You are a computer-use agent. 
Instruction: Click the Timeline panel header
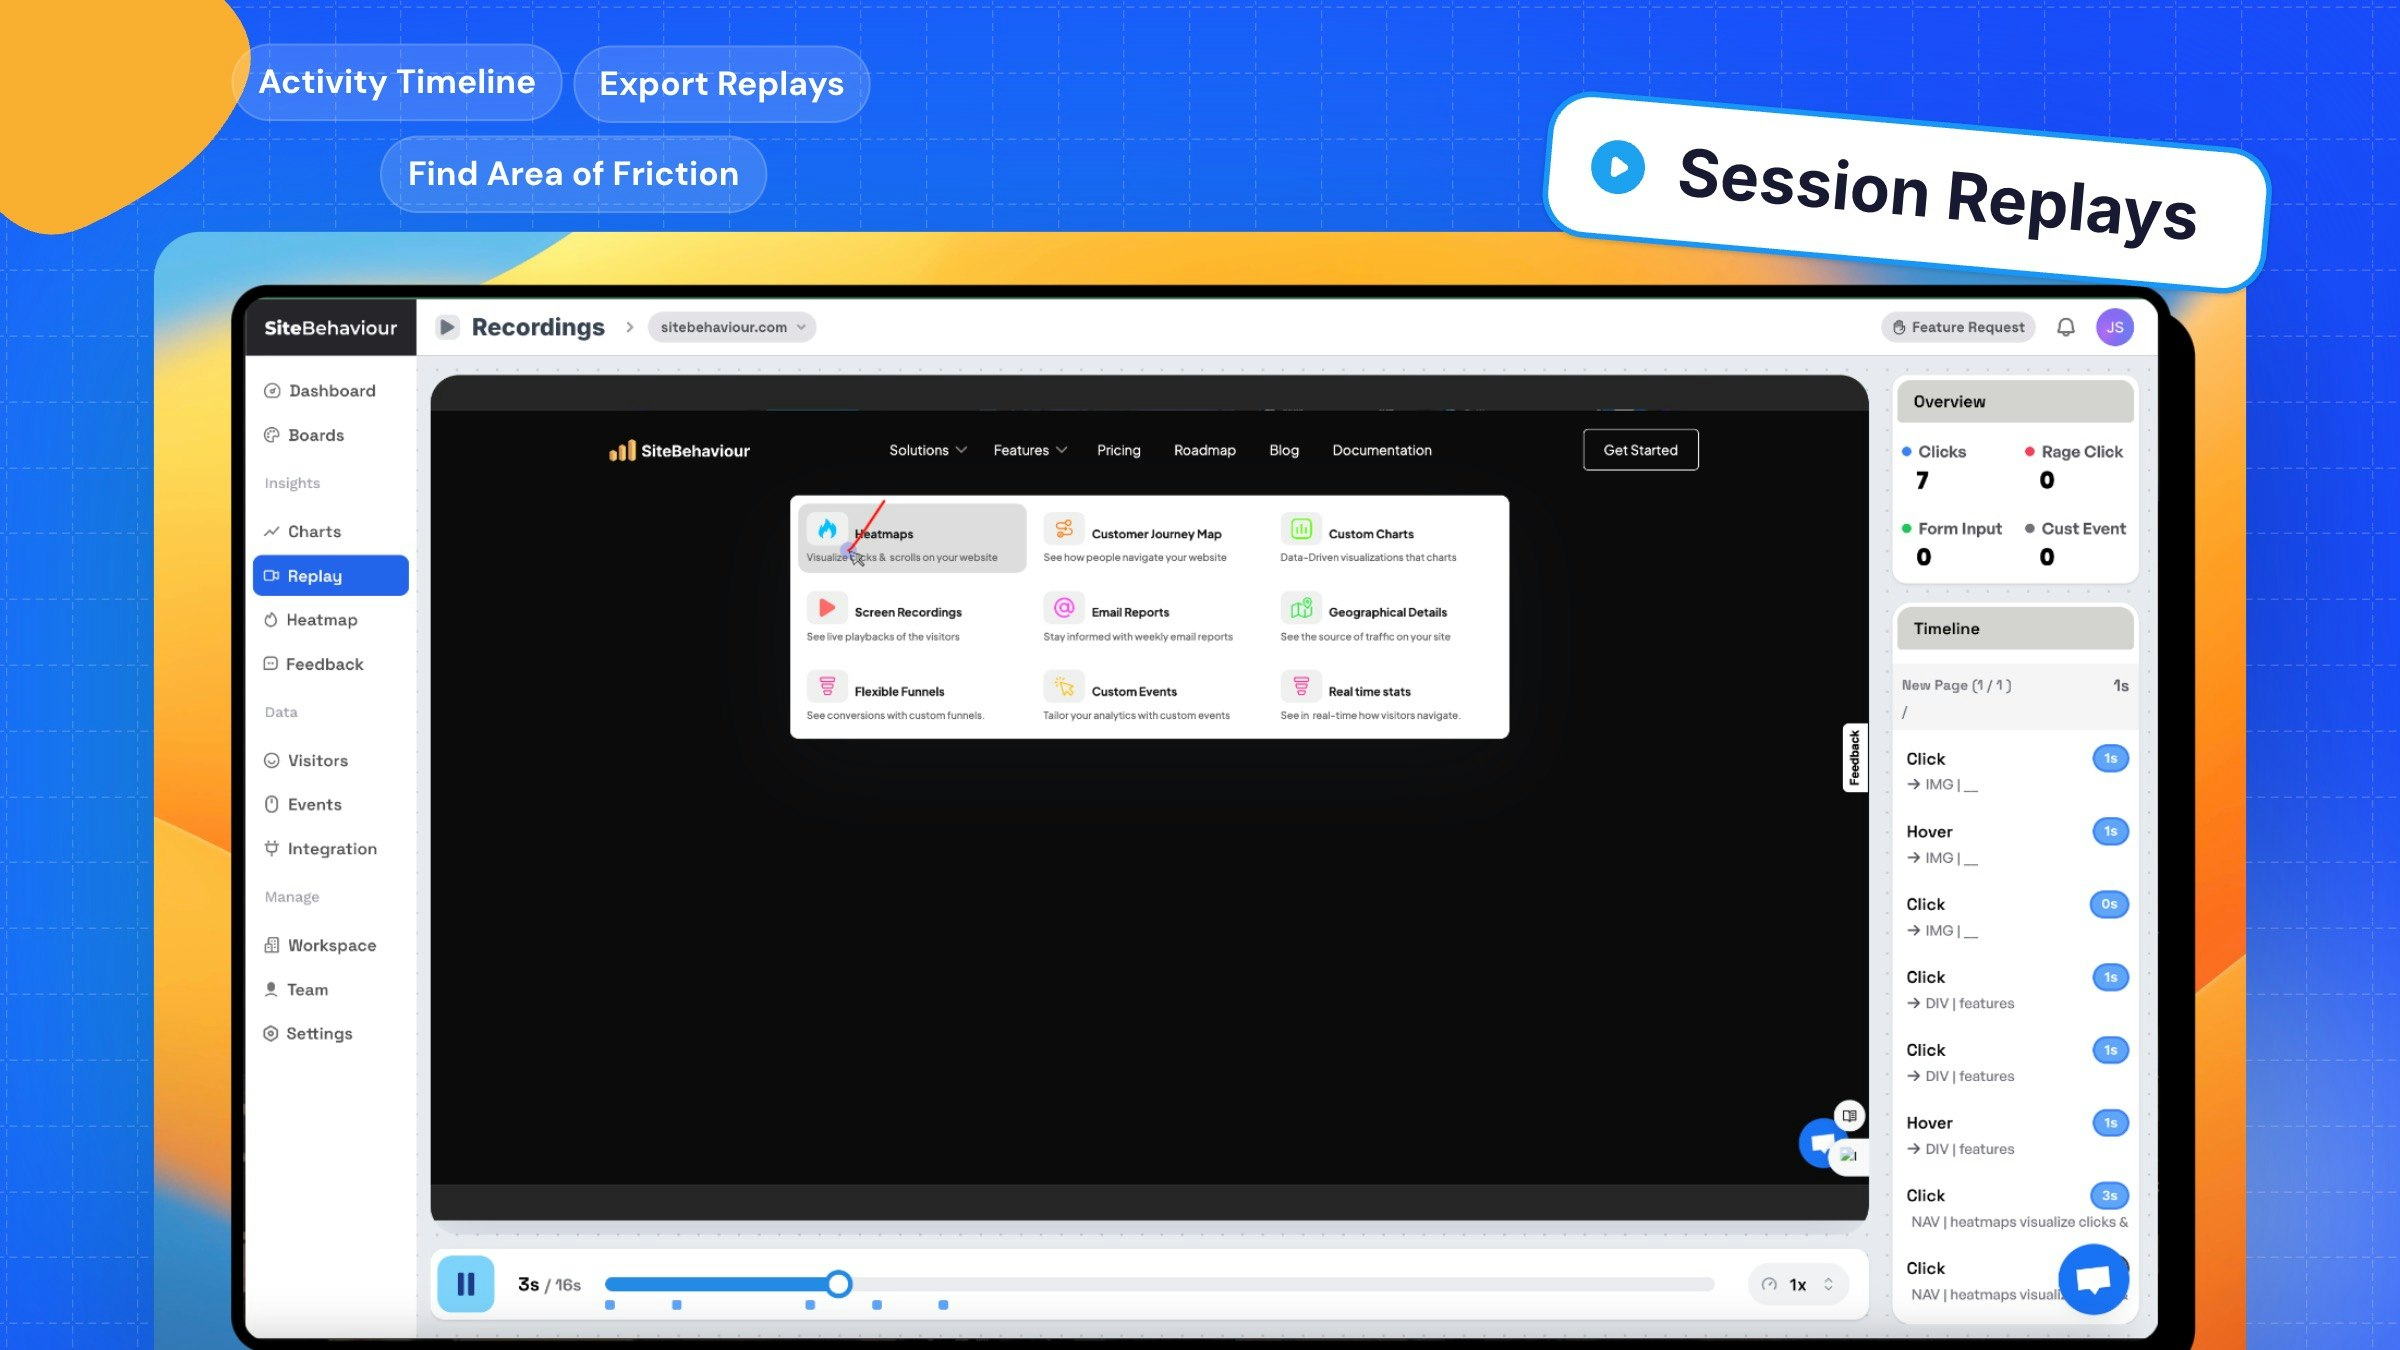pos(2015,629)
